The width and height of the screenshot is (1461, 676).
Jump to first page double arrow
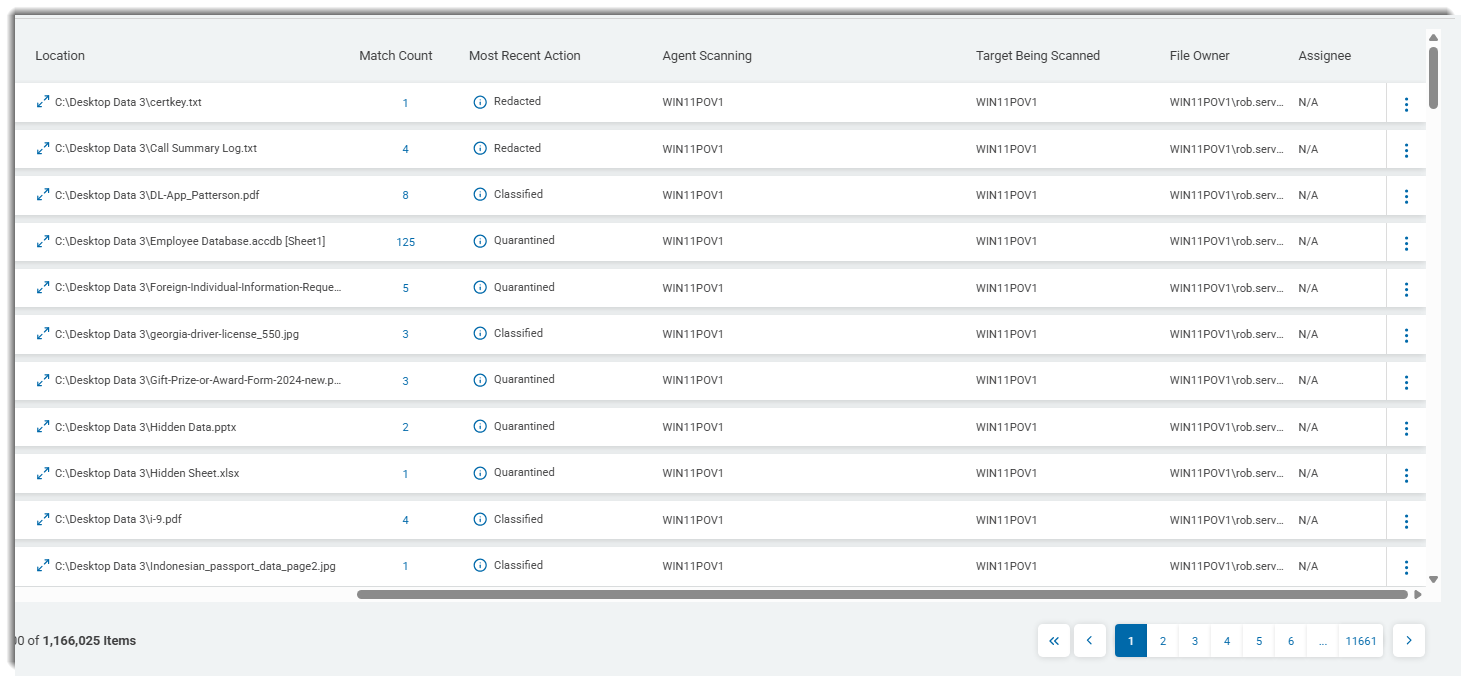click(1054, 641)
